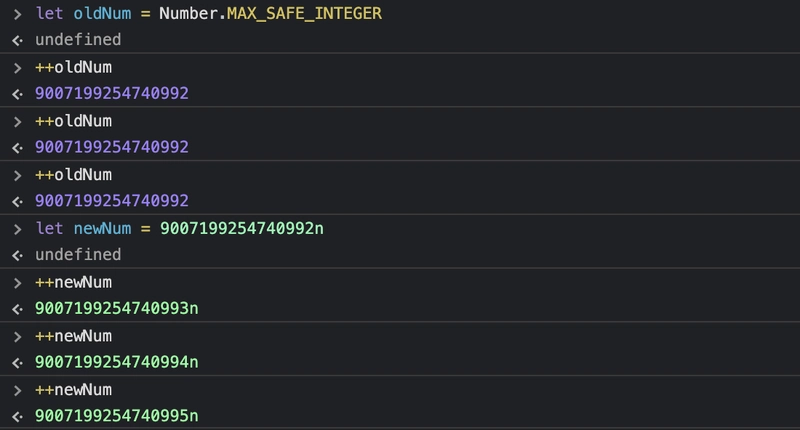Click the third 9007199254740992 result value
800x430 pixels.
tap(112, 201)
